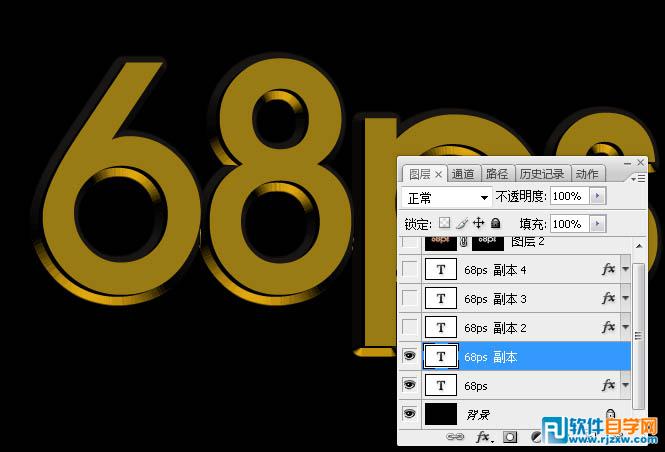Click the fx icon on 68ps 副本 3 layer
This screenshot has width=665, height=452.
[608, 298]
